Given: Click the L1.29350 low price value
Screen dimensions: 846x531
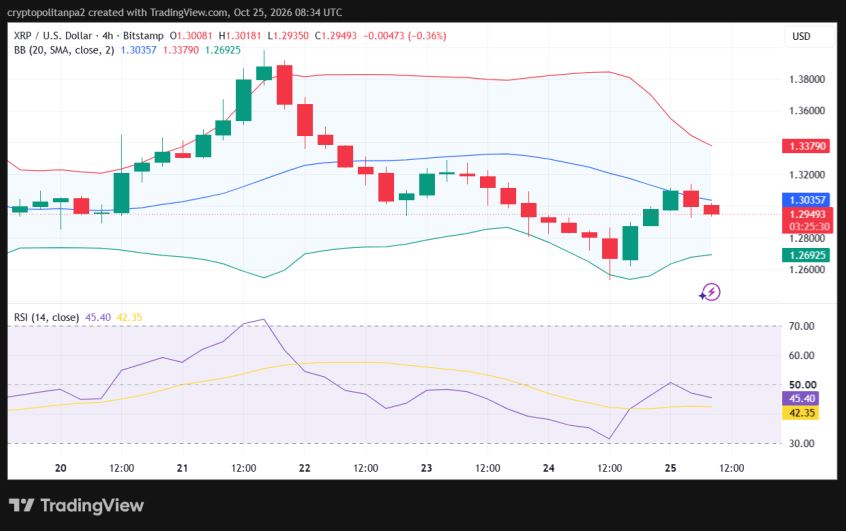Looking at the screenshot, I should pos(288,36).
